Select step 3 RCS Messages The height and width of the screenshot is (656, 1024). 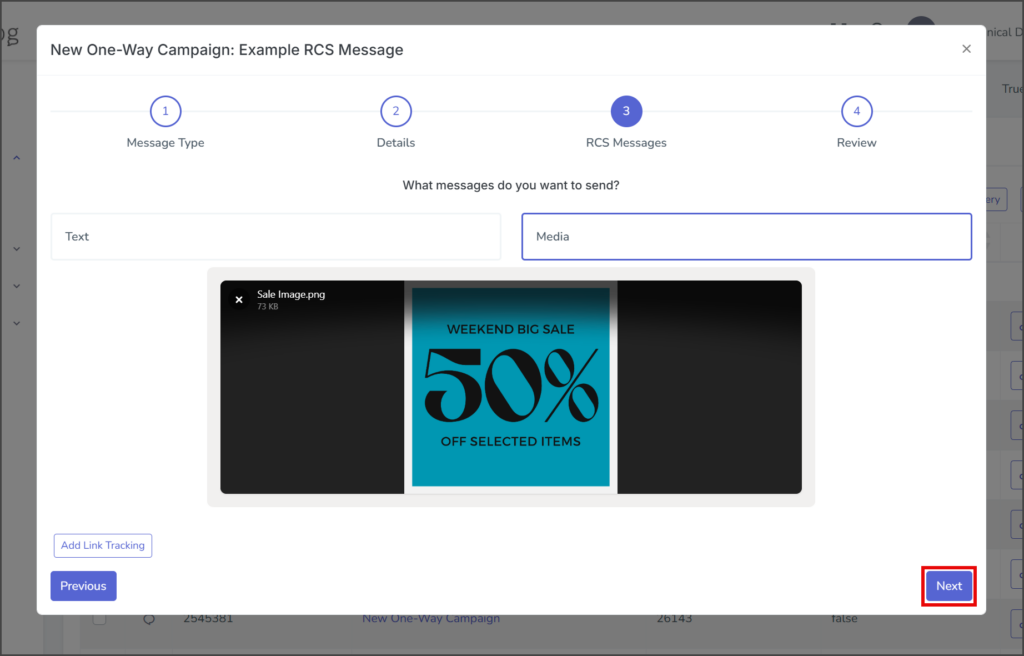(x=626, y=111)
